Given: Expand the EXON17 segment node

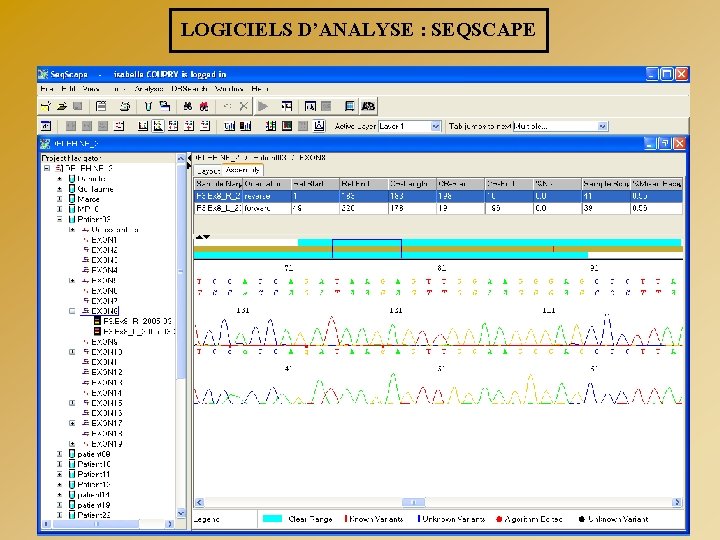Looking at the screenshot, I should tap(72, 423).
